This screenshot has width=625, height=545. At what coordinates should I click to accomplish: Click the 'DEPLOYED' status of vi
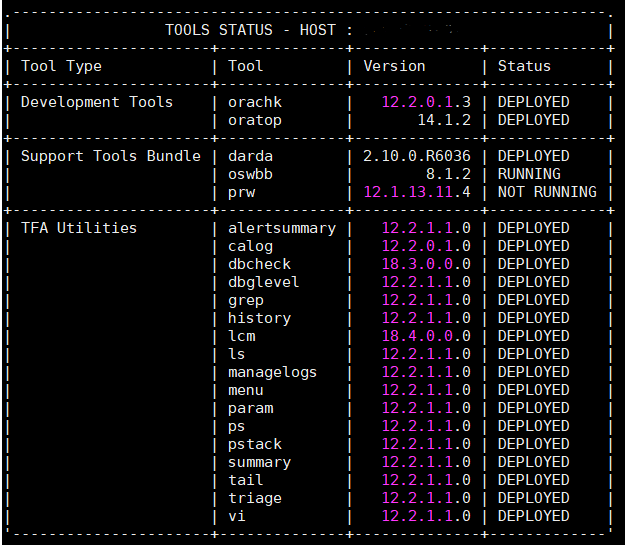point(533,516)
